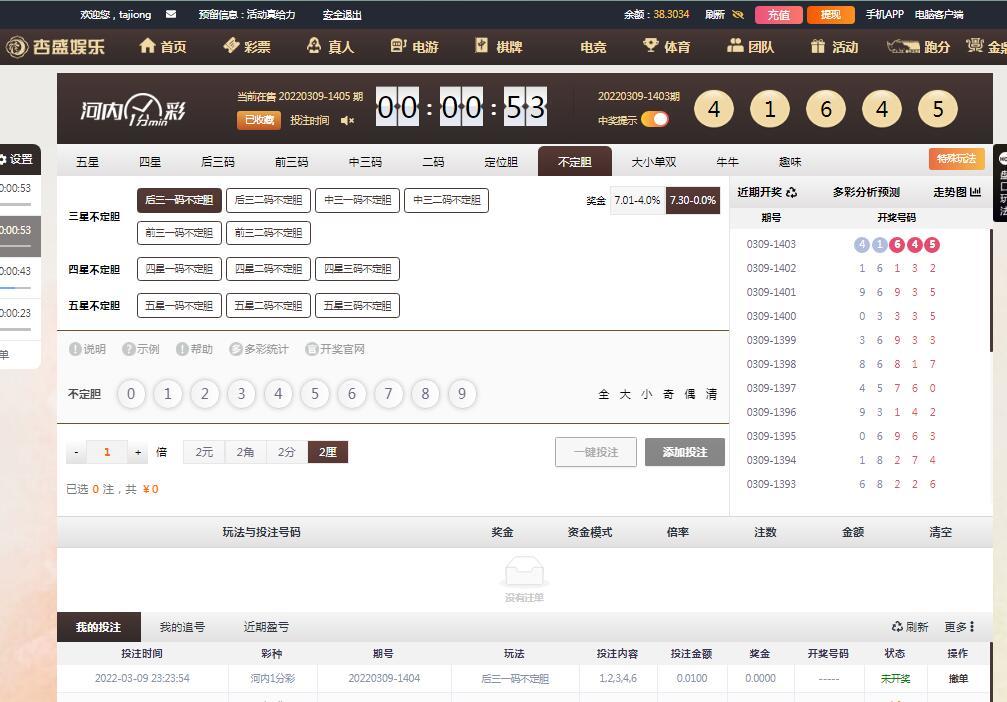Click the refresh icon beside 近期开奖
This screenshot has height=702, width=1007.
pos(793,191)
